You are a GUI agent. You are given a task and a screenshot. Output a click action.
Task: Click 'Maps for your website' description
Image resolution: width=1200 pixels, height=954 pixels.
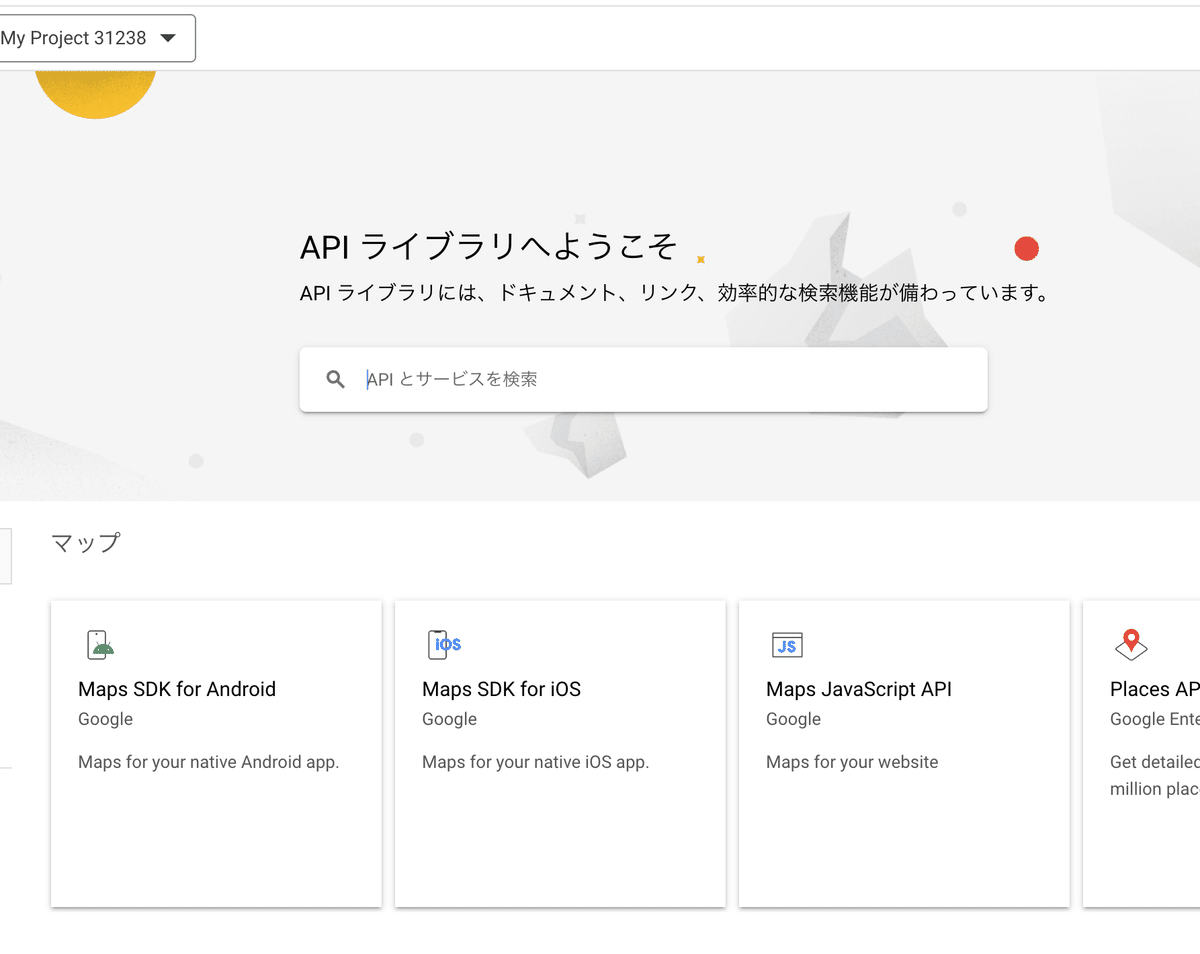coord(852,762)
